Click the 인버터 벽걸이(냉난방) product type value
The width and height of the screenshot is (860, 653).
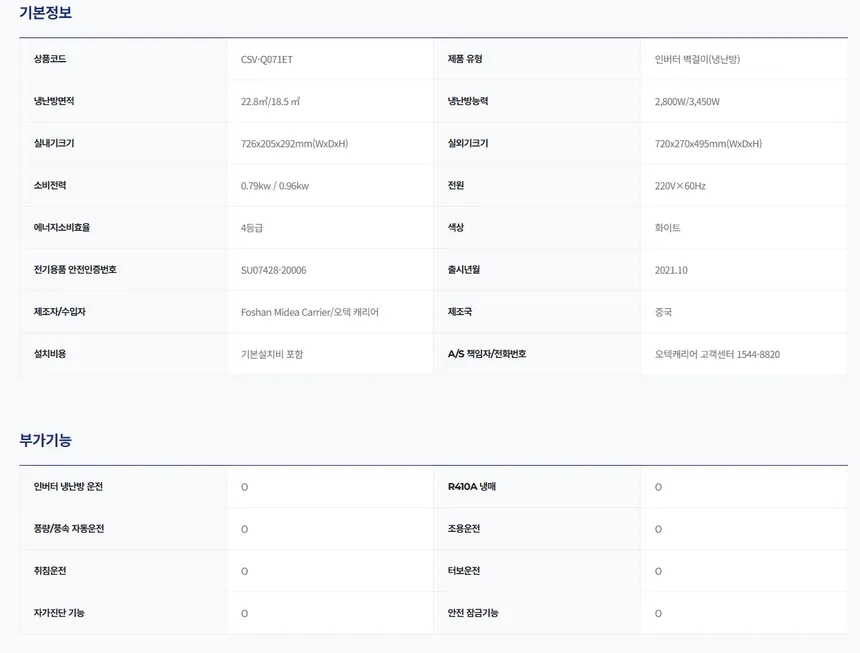tap(697, 59)
